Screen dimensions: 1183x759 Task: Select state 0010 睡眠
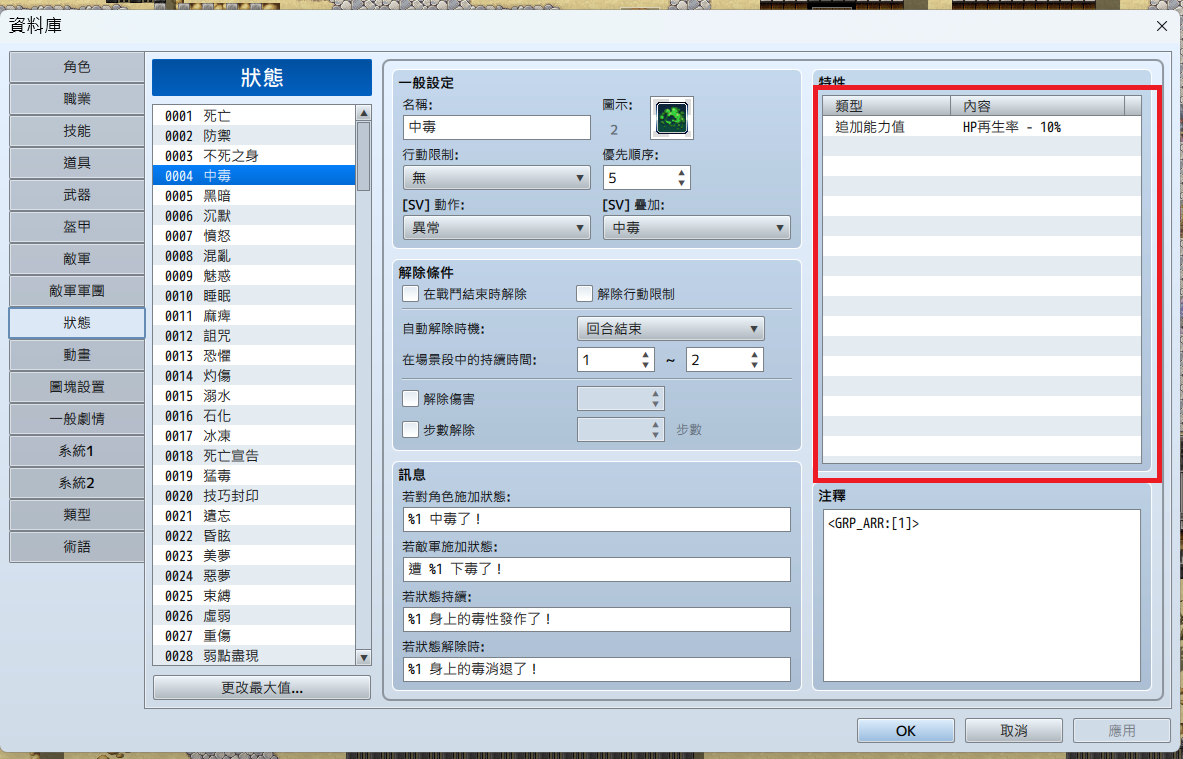pyautogui.click(x=254, y=296)
